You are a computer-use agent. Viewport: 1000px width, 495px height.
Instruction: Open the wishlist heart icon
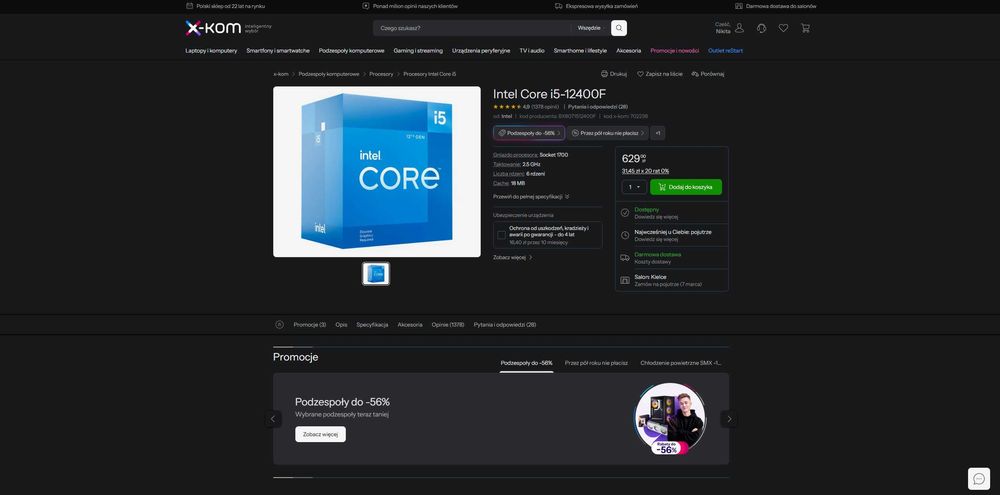[783, 28]
